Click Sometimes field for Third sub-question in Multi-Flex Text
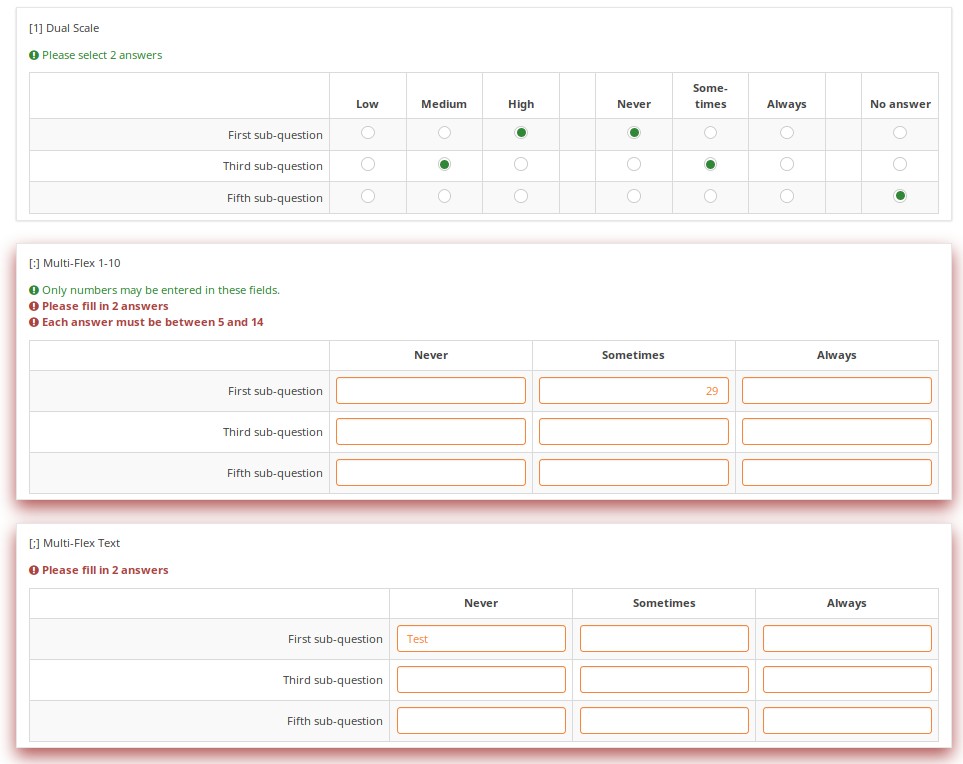This screenshot has height=764, width=963. click(x=664, y=679)
